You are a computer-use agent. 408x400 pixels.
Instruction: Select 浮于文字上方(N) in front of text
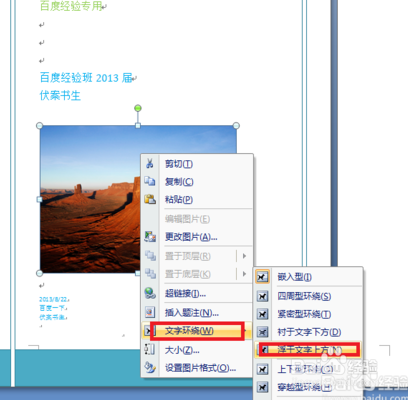(x=308, y=350)
